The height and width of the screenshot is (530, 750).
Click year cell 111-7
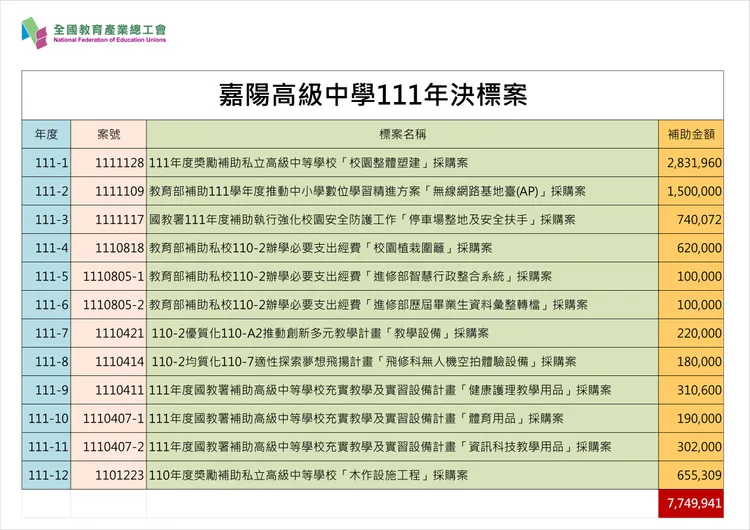(46, 333)
